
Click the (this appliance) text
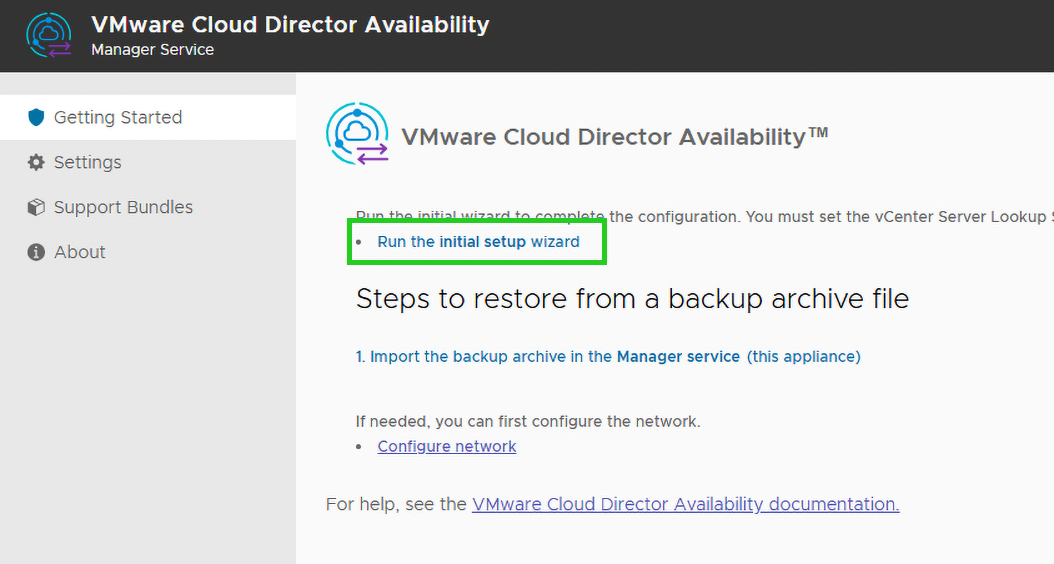point(804,356)
